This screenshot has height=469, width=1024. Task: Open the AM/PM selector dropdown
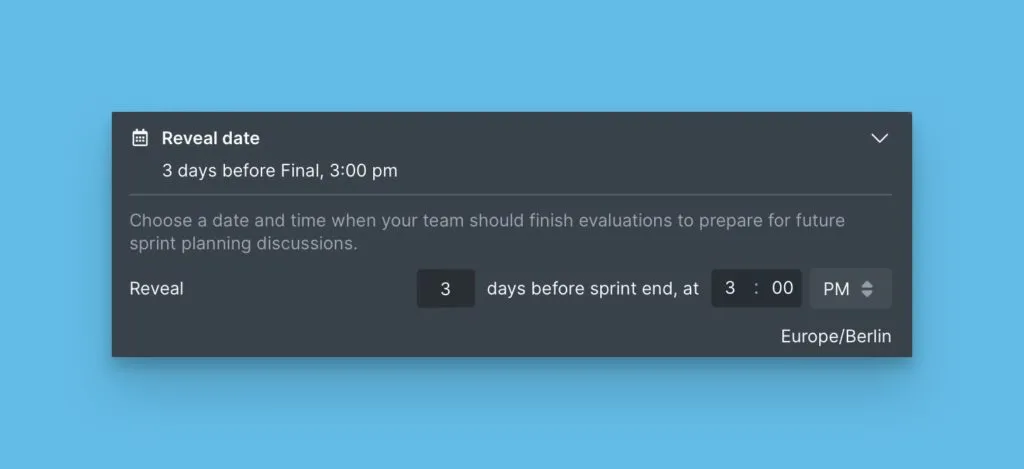pyautogui.click(x=850, y=289)
